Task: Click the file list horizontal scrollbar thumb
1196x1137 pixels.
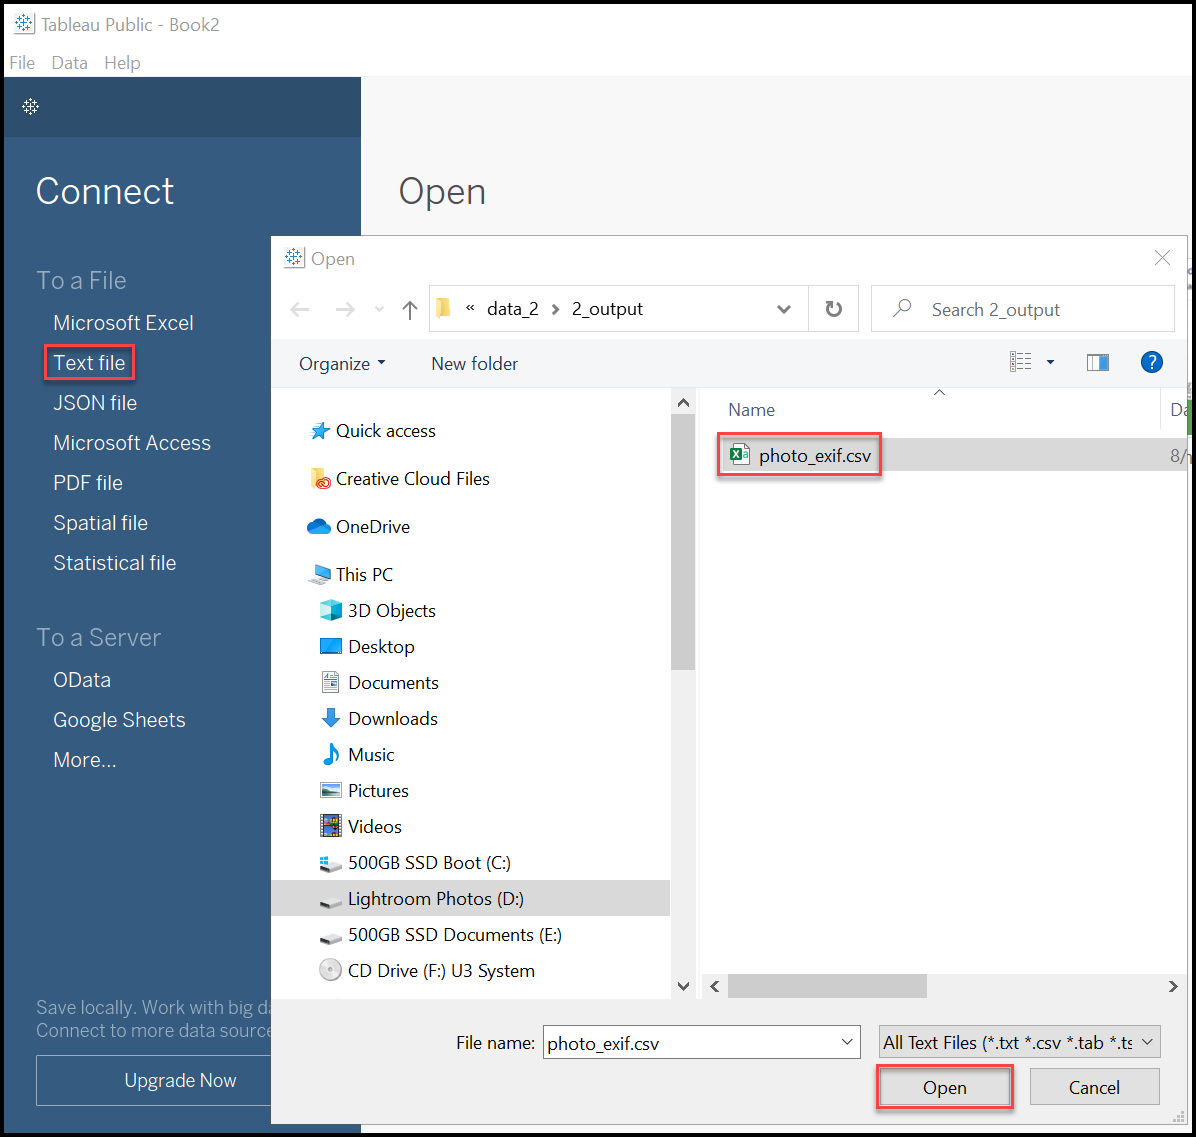Action: (827, 986)
